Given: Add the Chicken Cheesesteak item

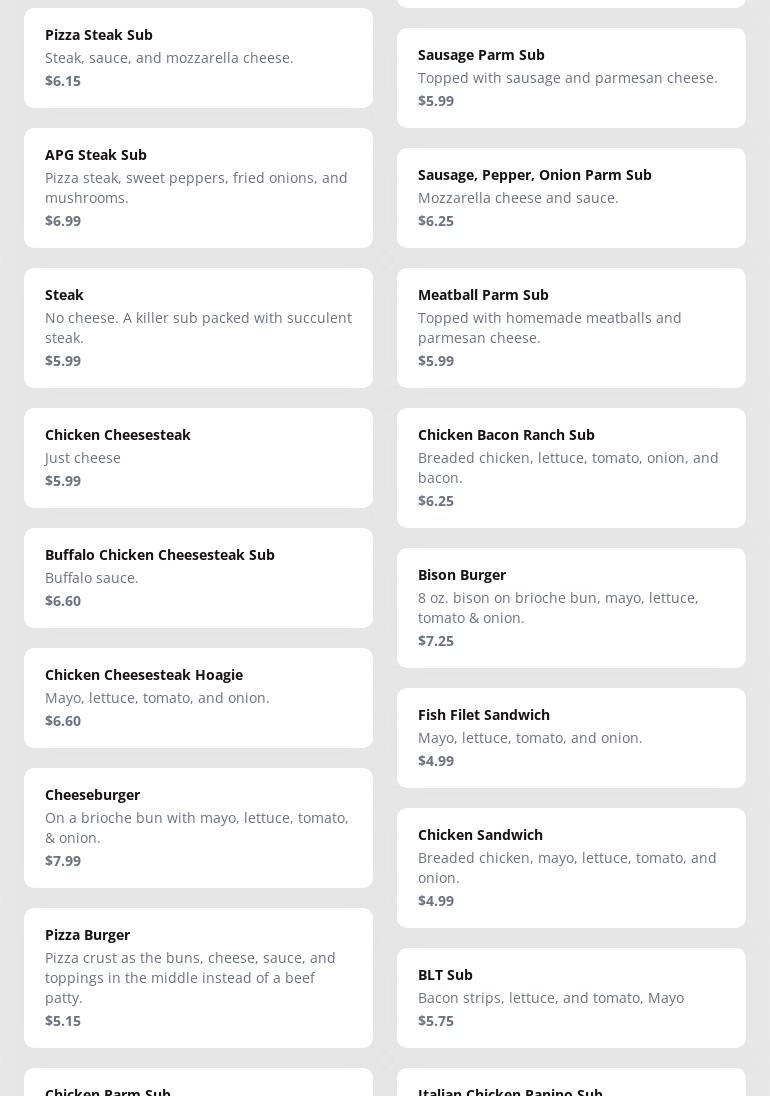Looking at the screenshot, I should point(198,458).
